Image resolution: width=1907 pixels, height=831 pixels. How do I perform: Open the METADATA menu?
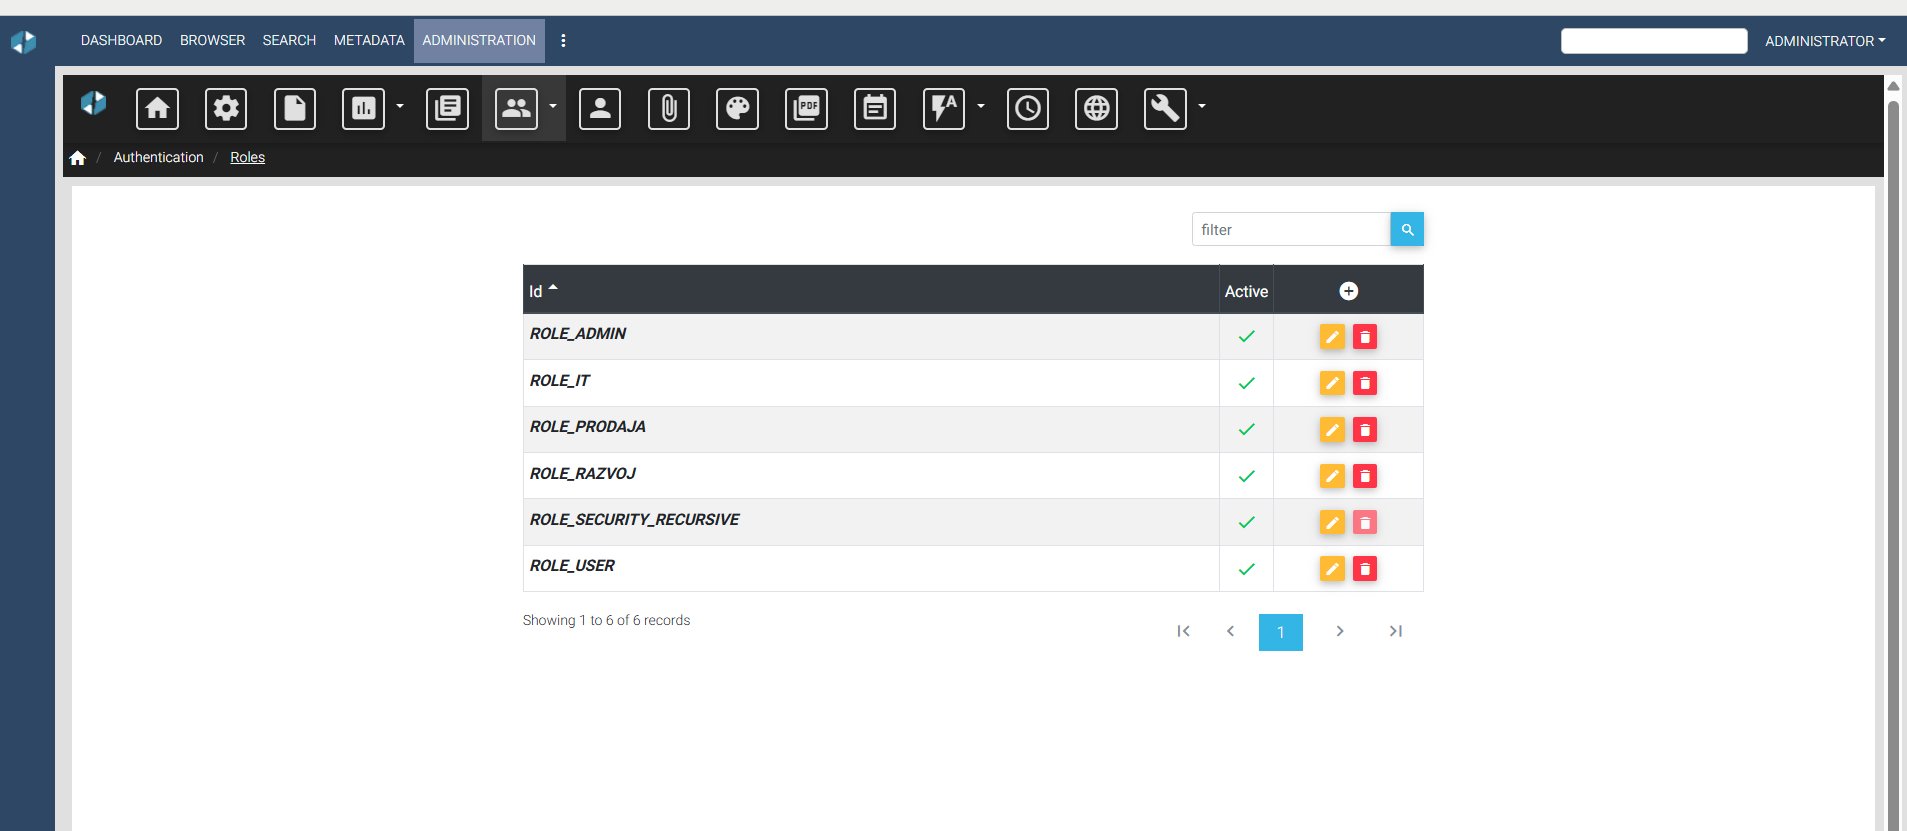(369, 40)
